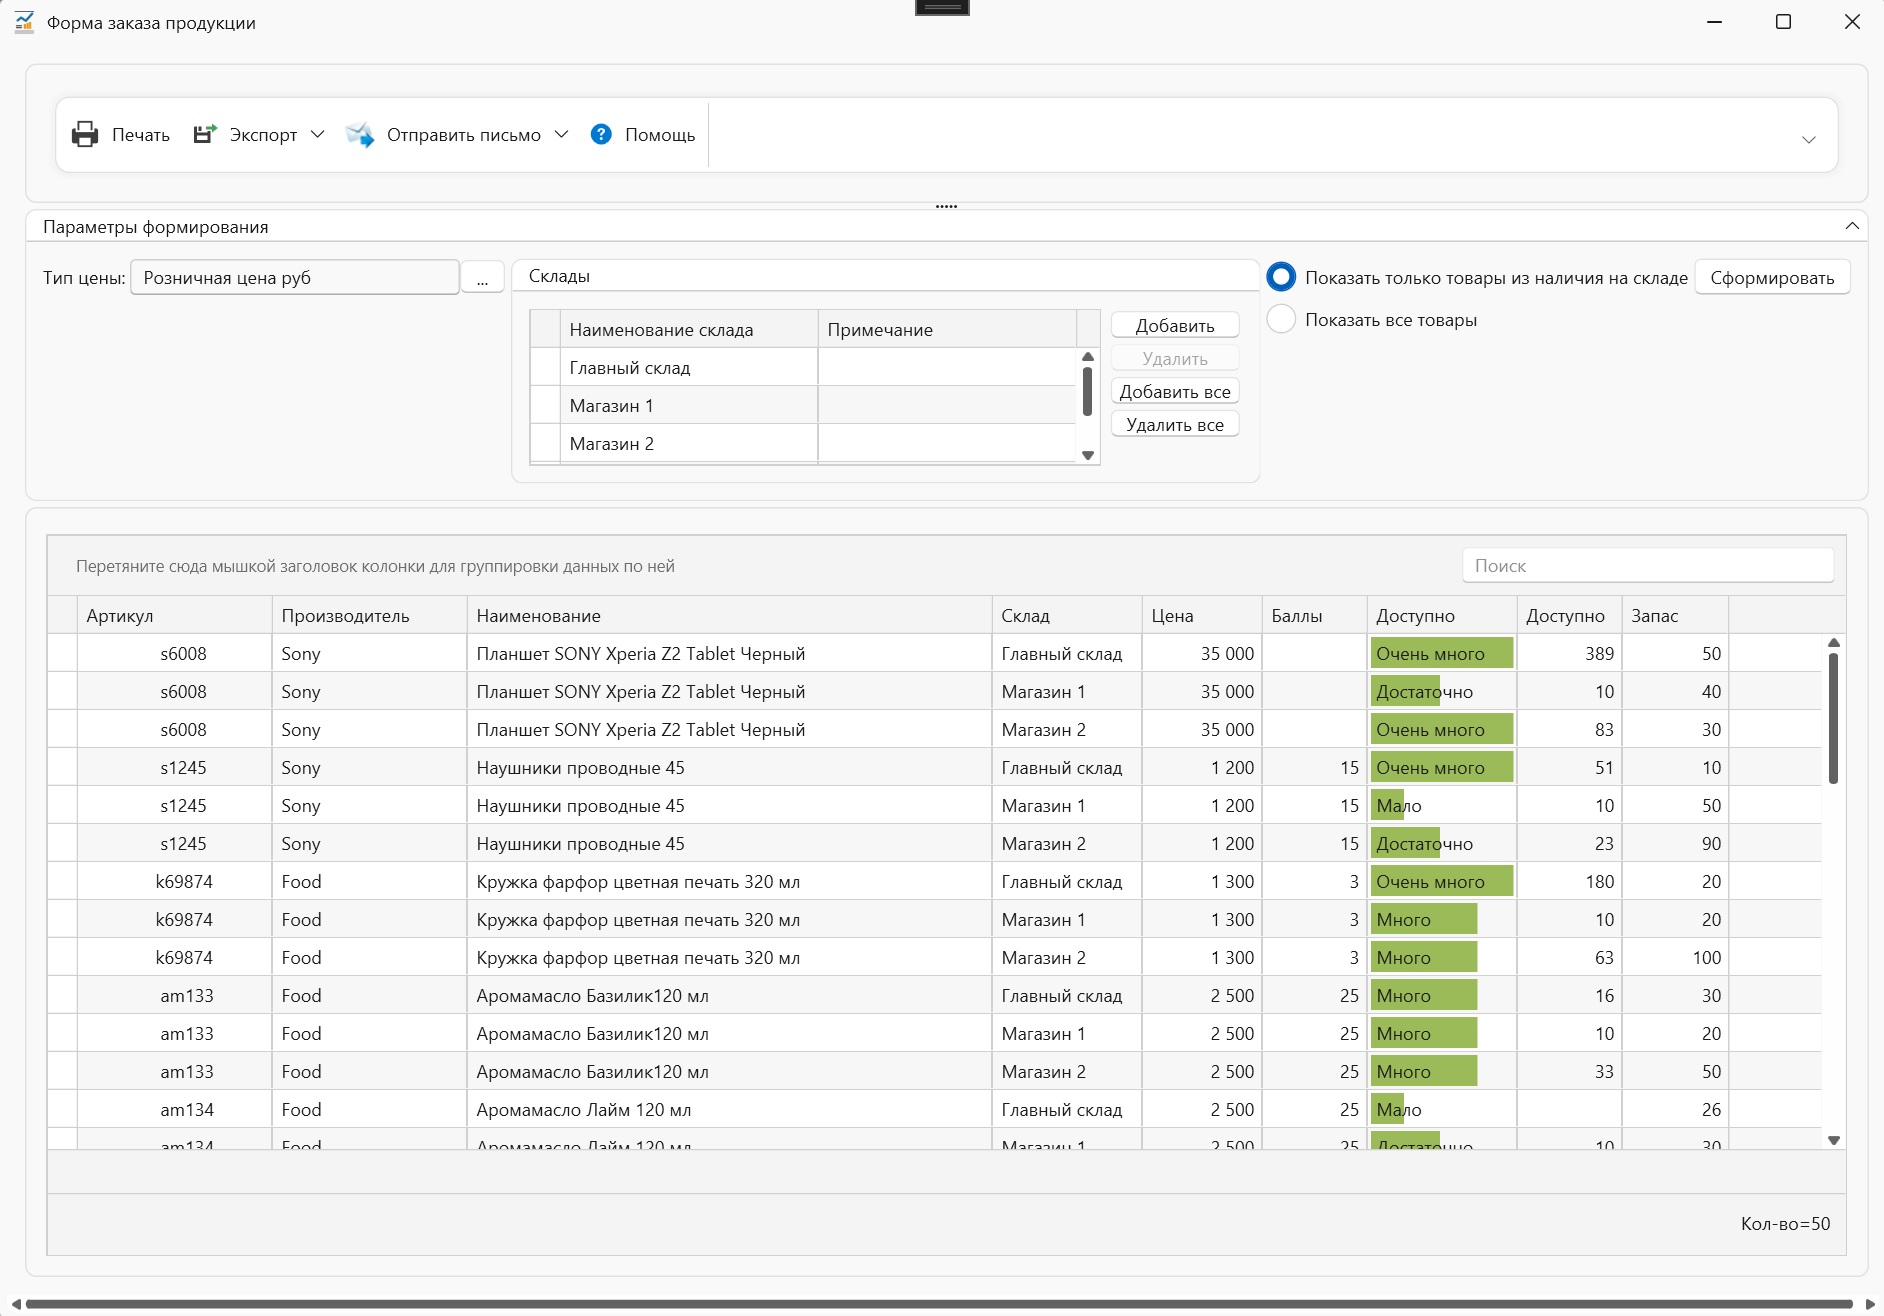Select the Главный склад warehouse row
The image size is (1884, 1316).
point(803,367)
